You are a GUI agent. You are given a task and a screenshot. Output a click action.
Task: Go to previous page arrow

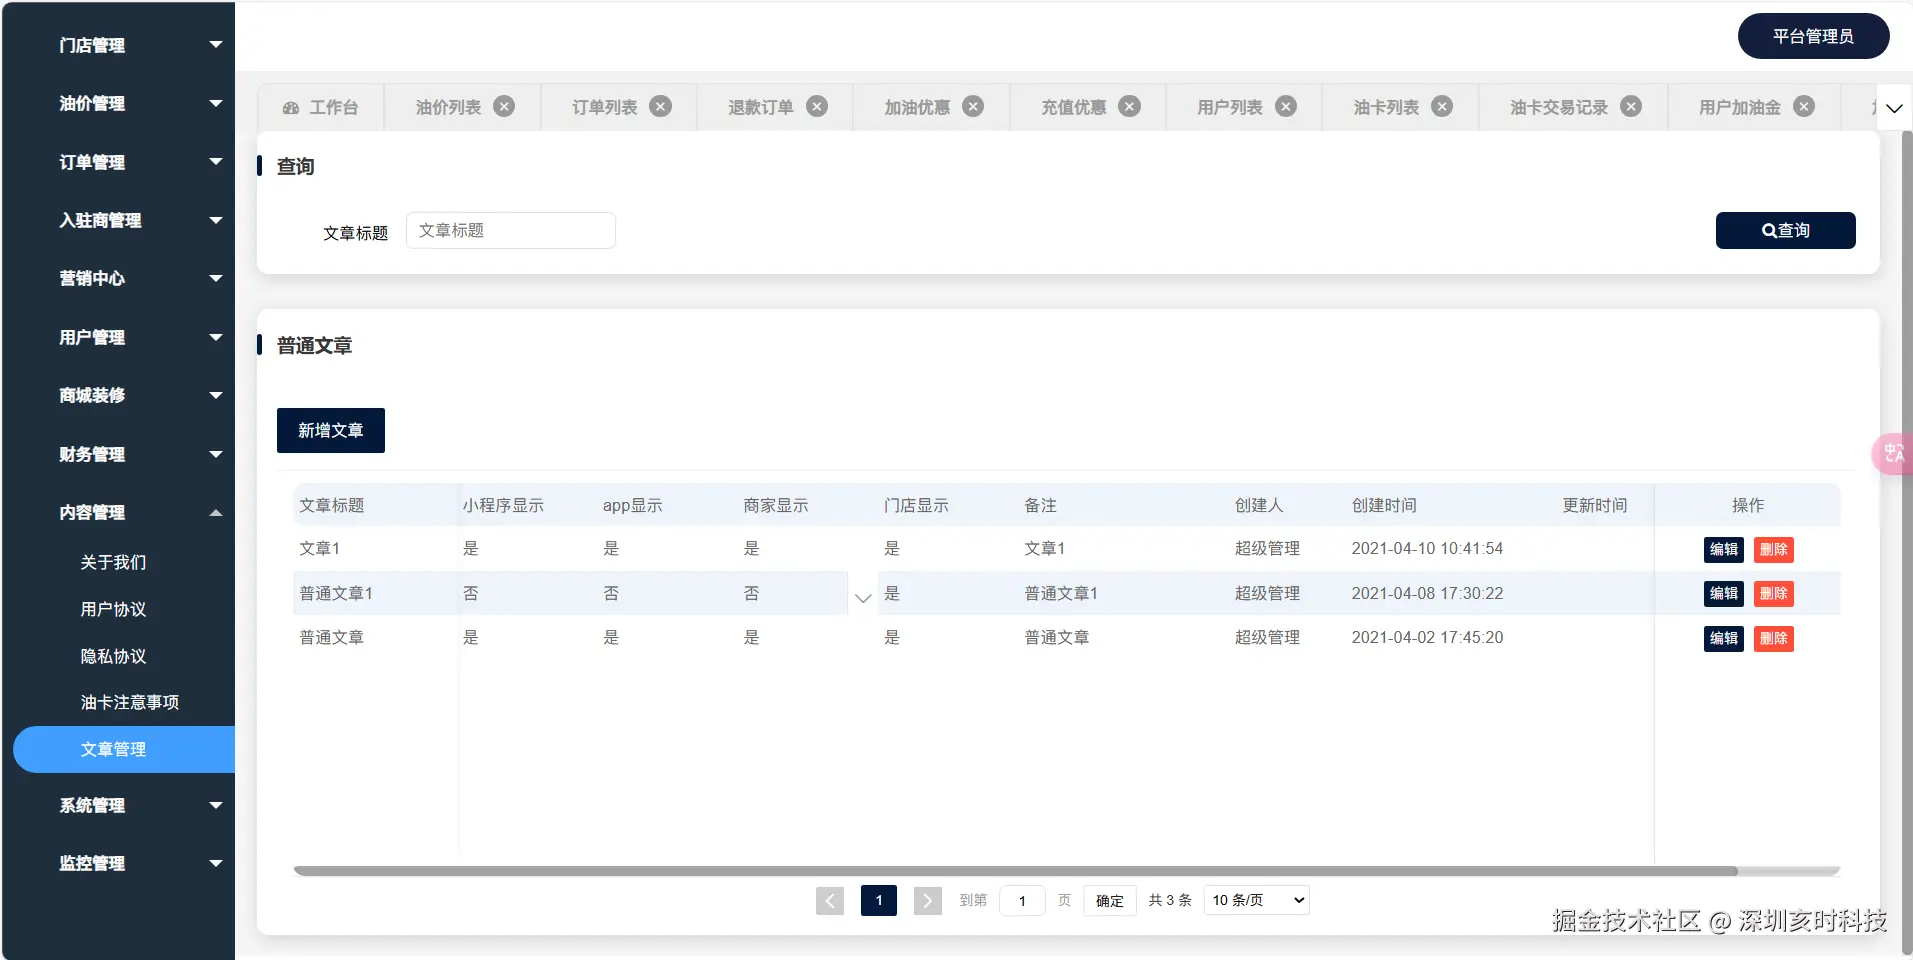pyautogui.click(x=830, y=901)
